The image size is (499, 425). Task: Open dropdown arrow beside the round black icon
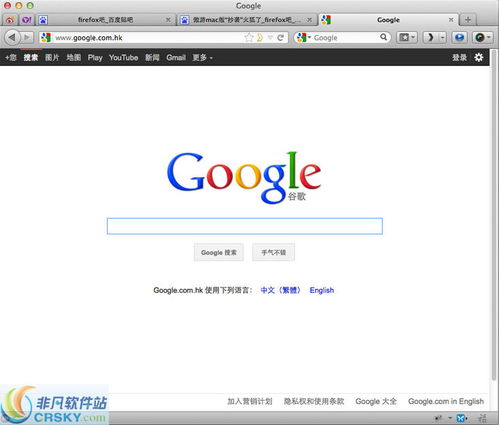[x=489, y=37]
